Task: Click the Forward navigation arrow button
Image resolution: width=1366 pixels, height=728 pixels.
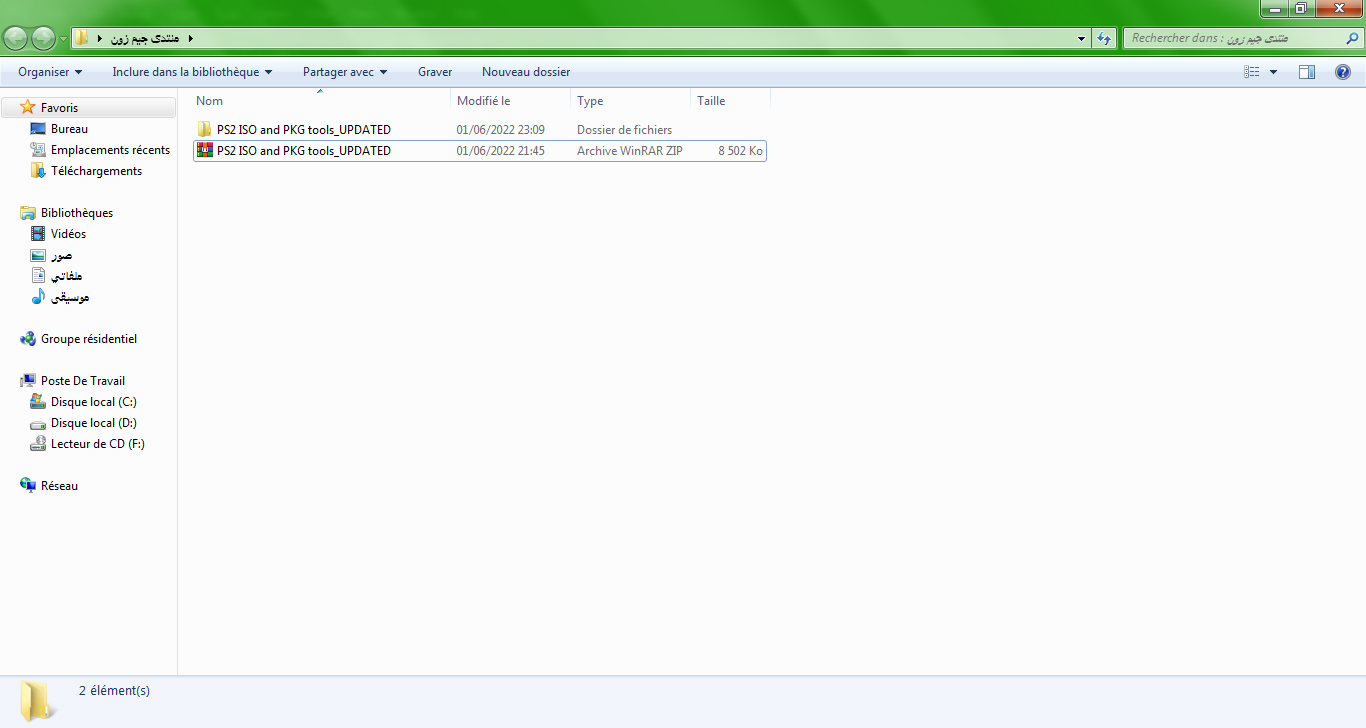Action: (x=43, y=39)
